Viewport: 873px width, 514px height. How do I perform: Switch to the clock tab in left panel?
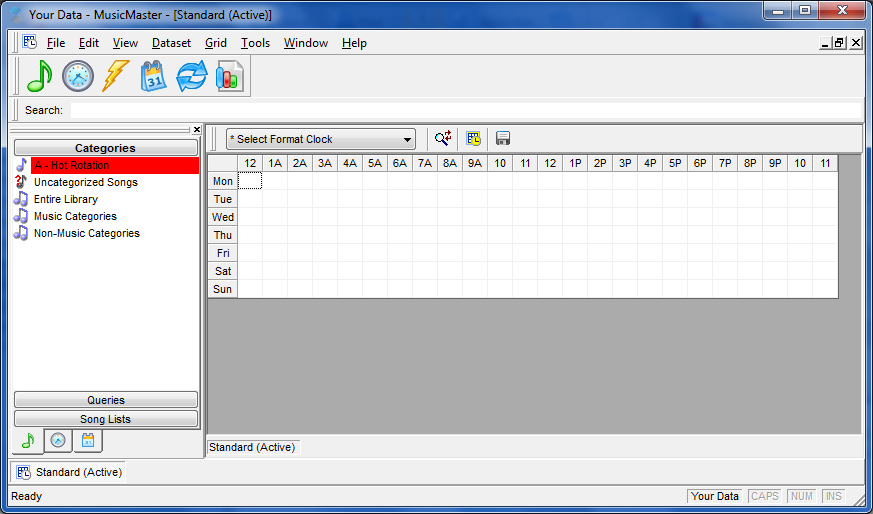pyautogui.click(x=58, y=440)
